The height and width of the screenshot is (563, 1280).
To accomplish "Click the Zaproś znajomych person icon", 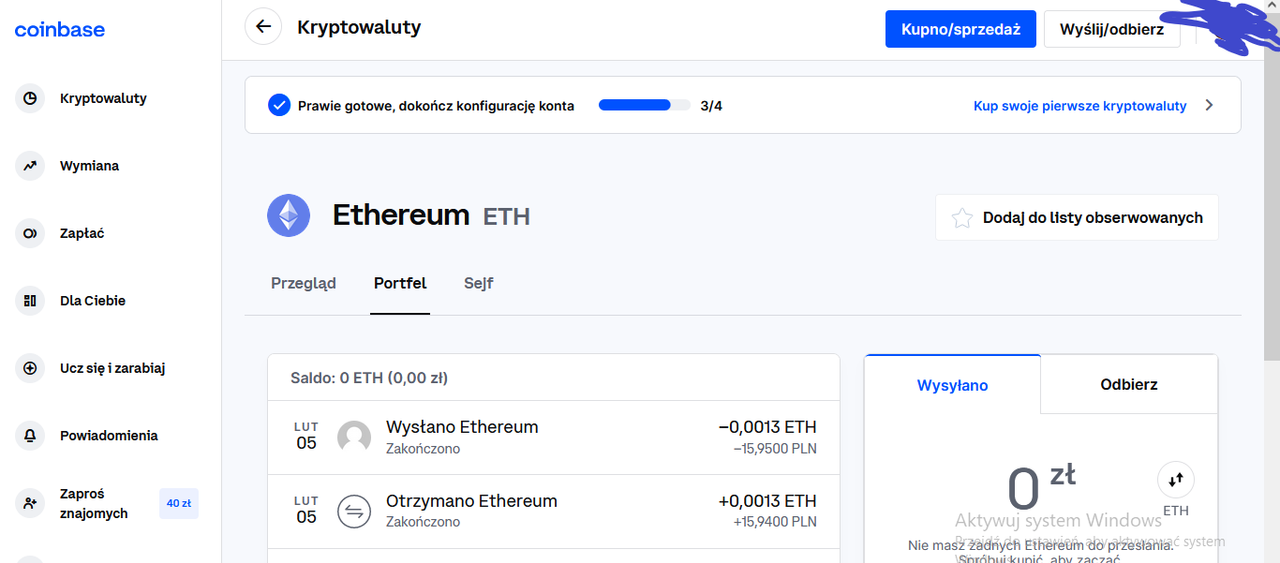I will (x=30, y=503).
